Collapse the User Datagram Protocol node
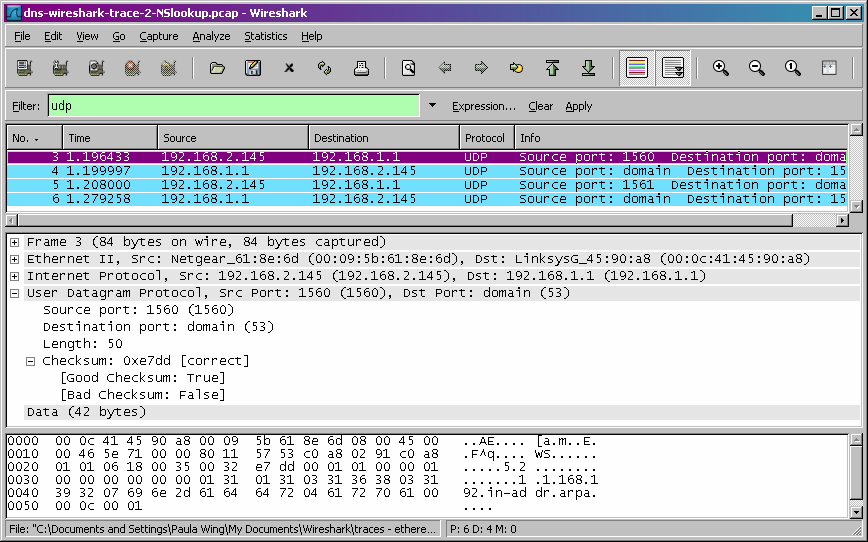The height and width of the screenshot is (542, 868). (x=15, y=293)
